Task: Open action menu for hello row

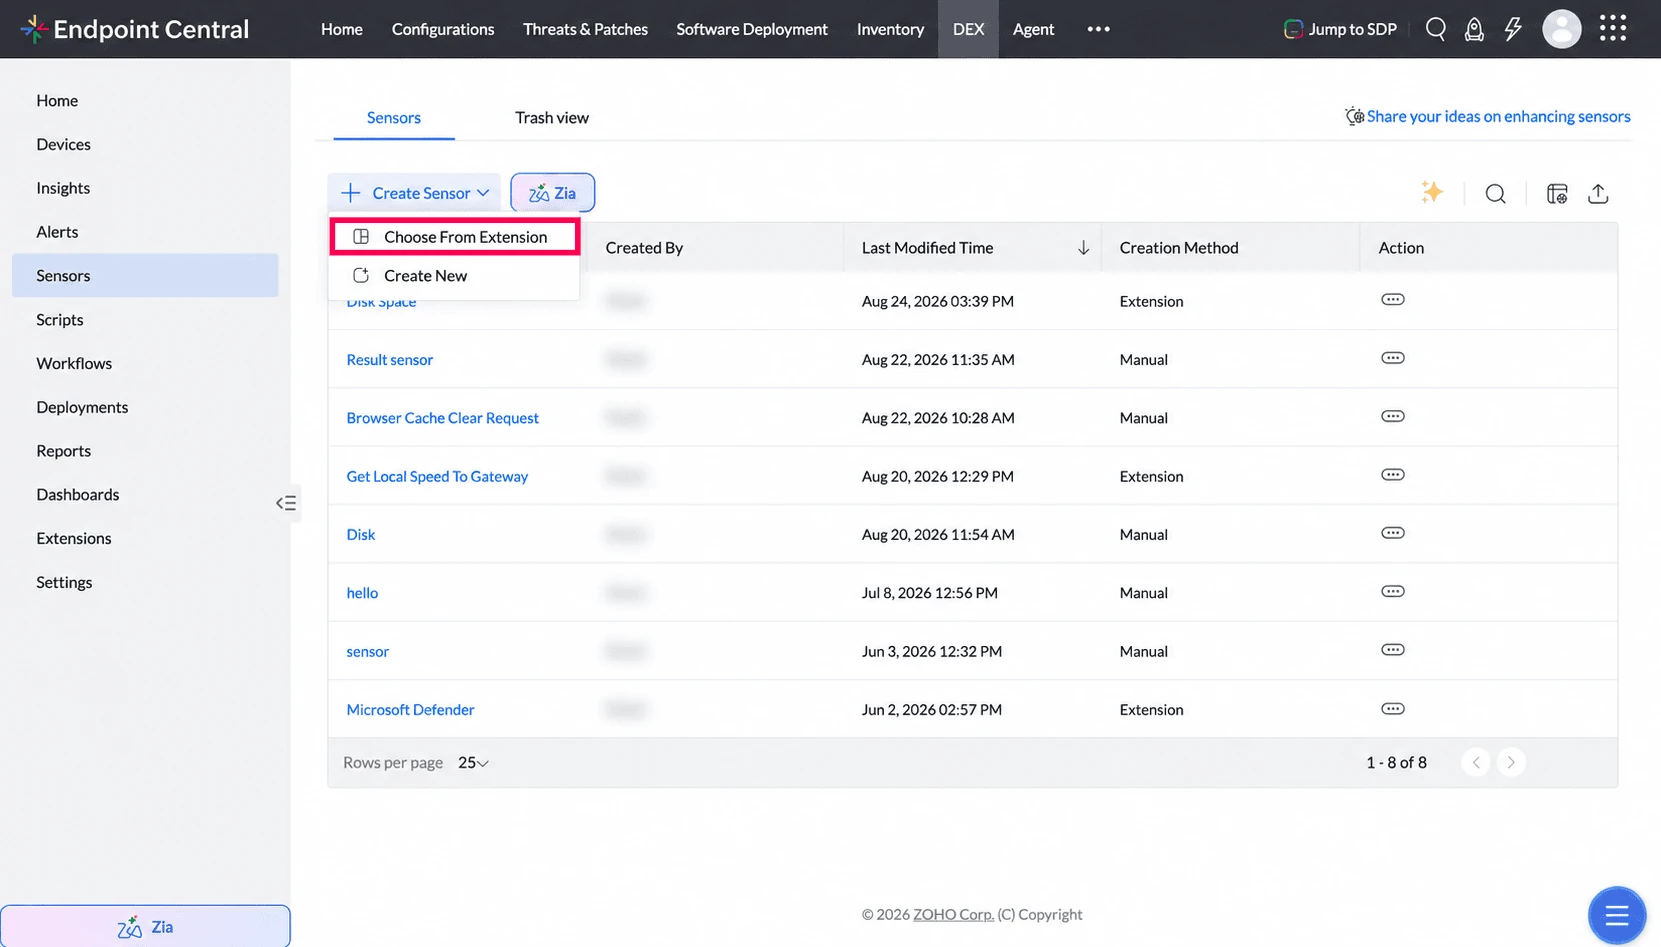Action: click(x=1392, y=592)
